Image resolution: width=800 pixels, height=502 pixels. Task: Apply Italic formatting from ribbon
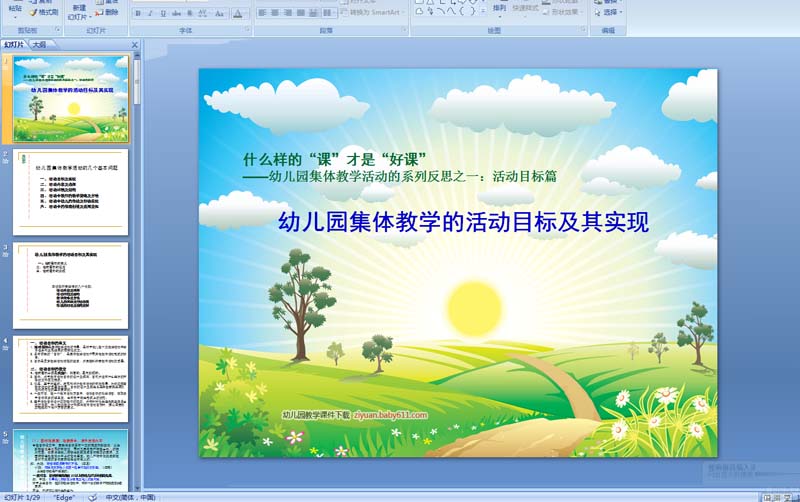[151, 14]
